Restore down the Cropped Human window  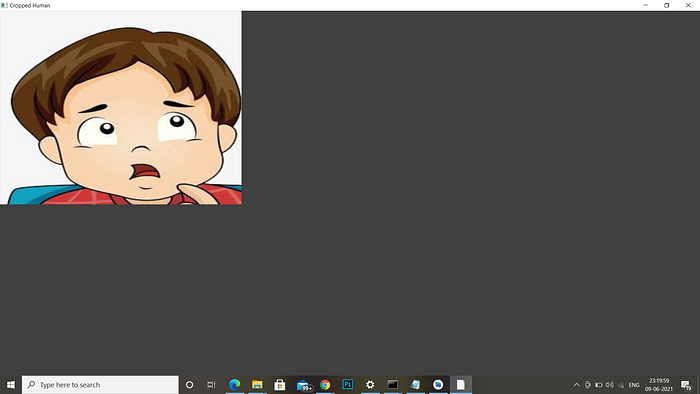[x=667, y=5]
